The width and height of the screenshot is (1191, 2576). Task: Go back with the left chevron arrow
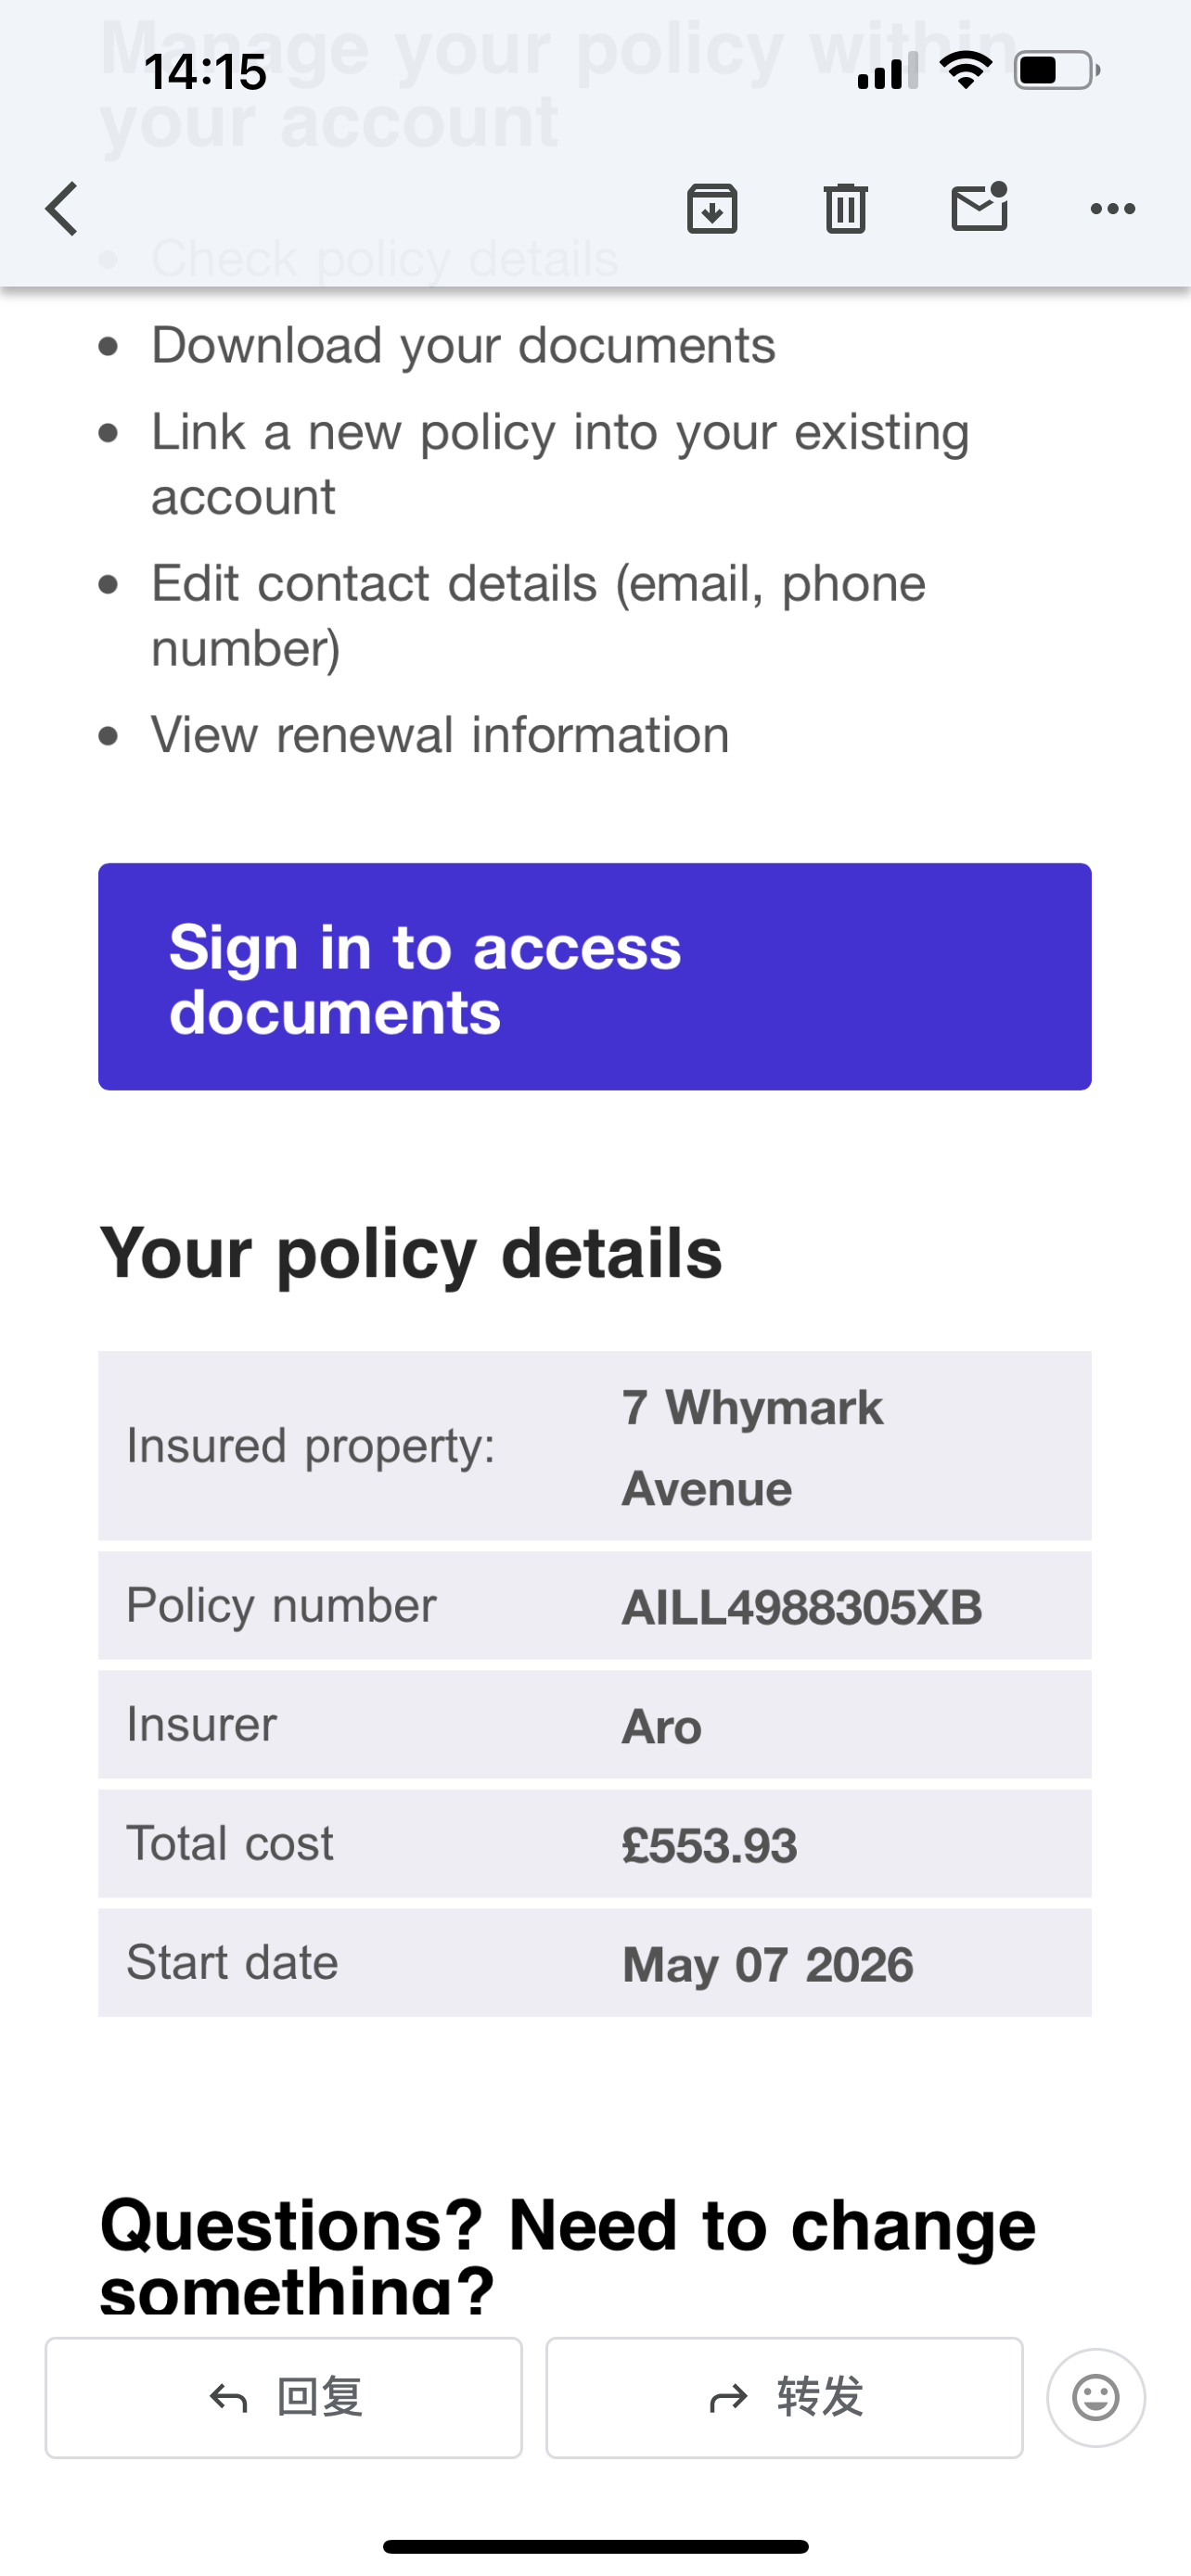click(62, 209)
